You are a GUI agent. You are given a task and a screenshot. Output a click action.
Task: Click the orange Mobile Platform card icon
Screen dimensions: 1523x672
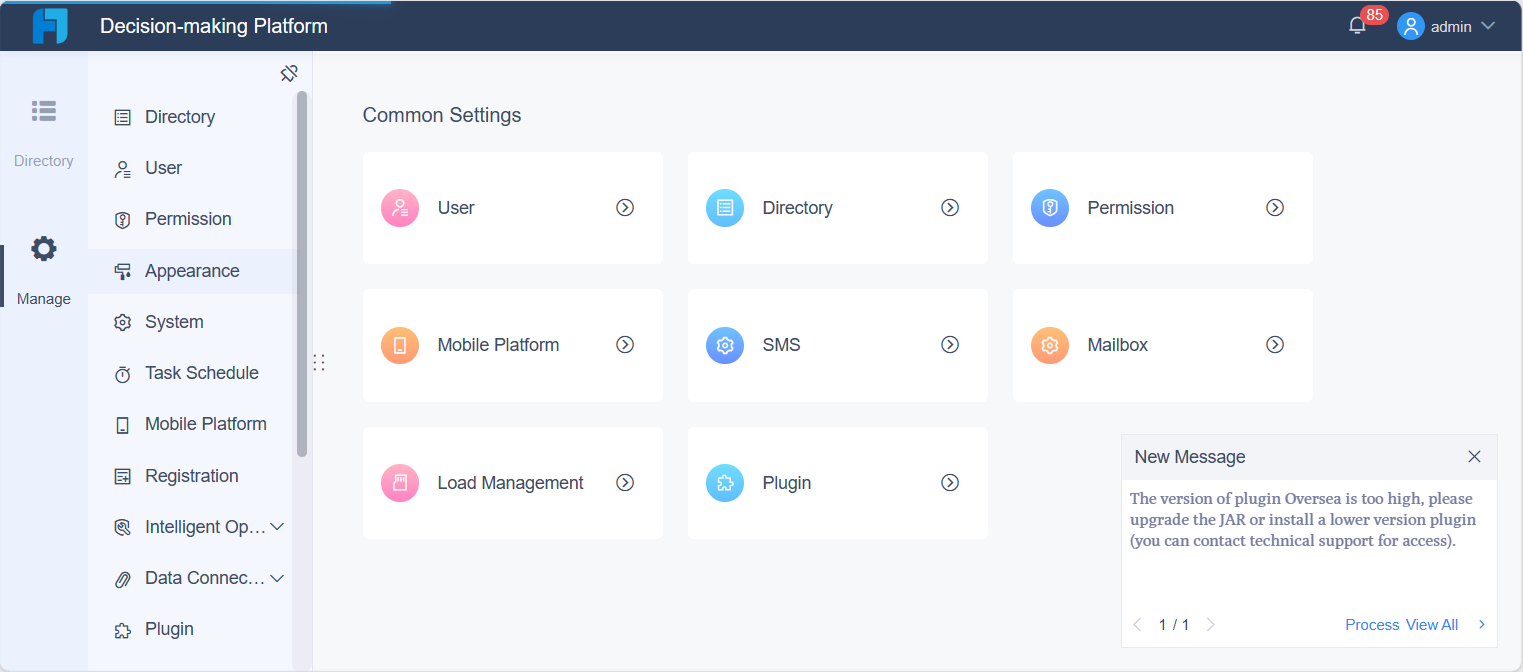point(400,345)
